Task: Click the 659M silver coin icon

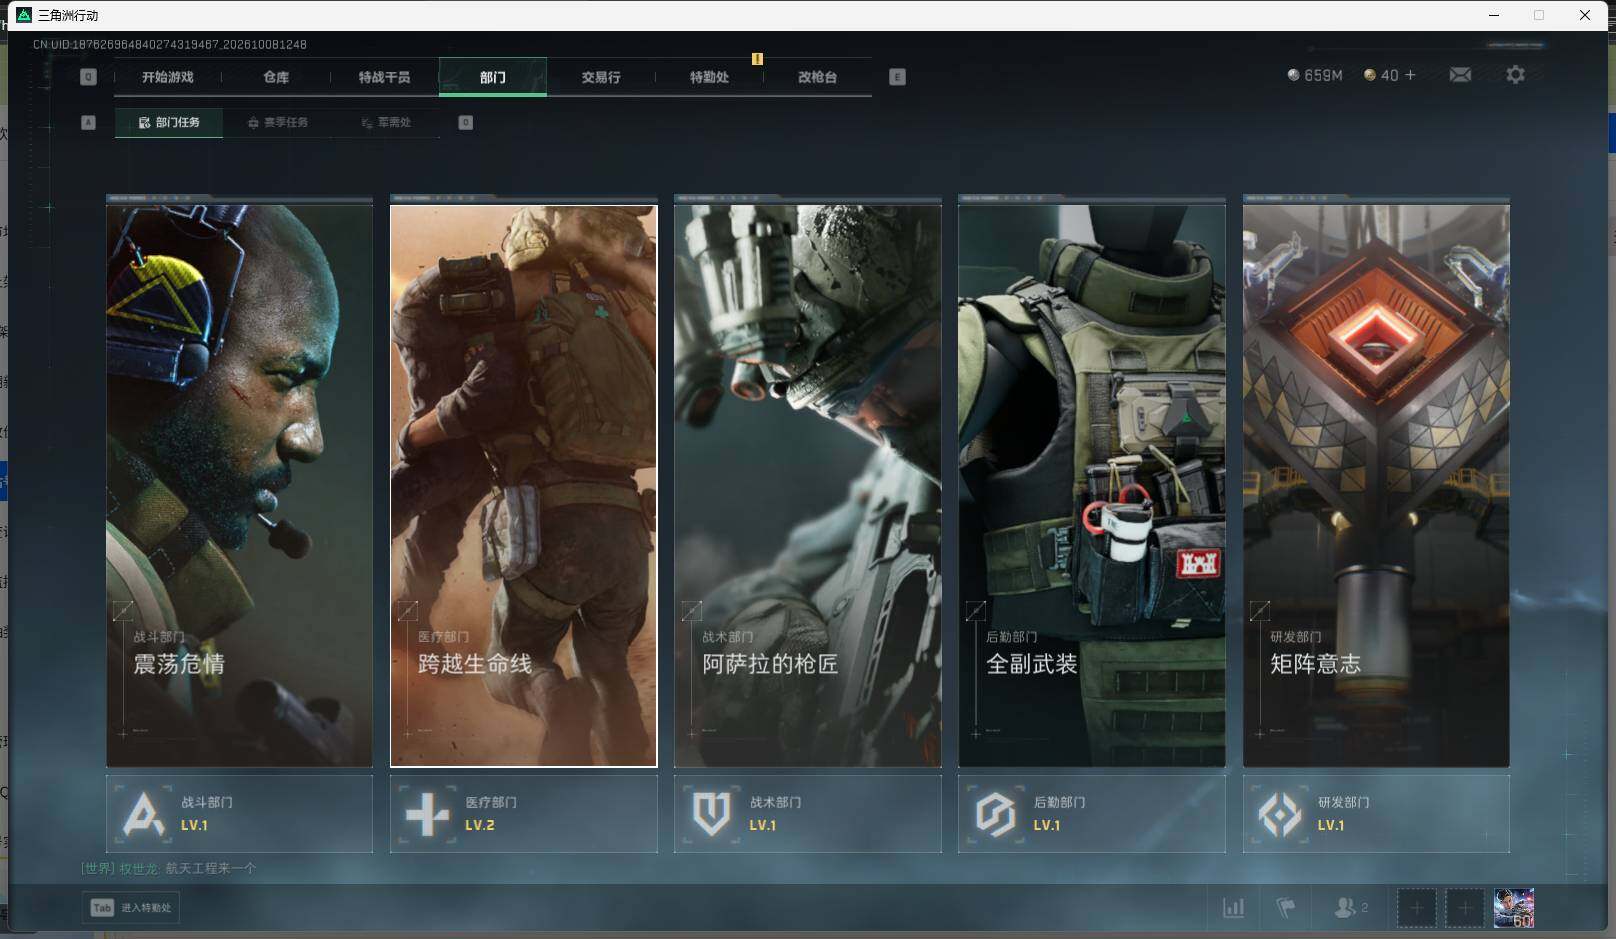Action: pyautogui.click(x=1293, y=75)
